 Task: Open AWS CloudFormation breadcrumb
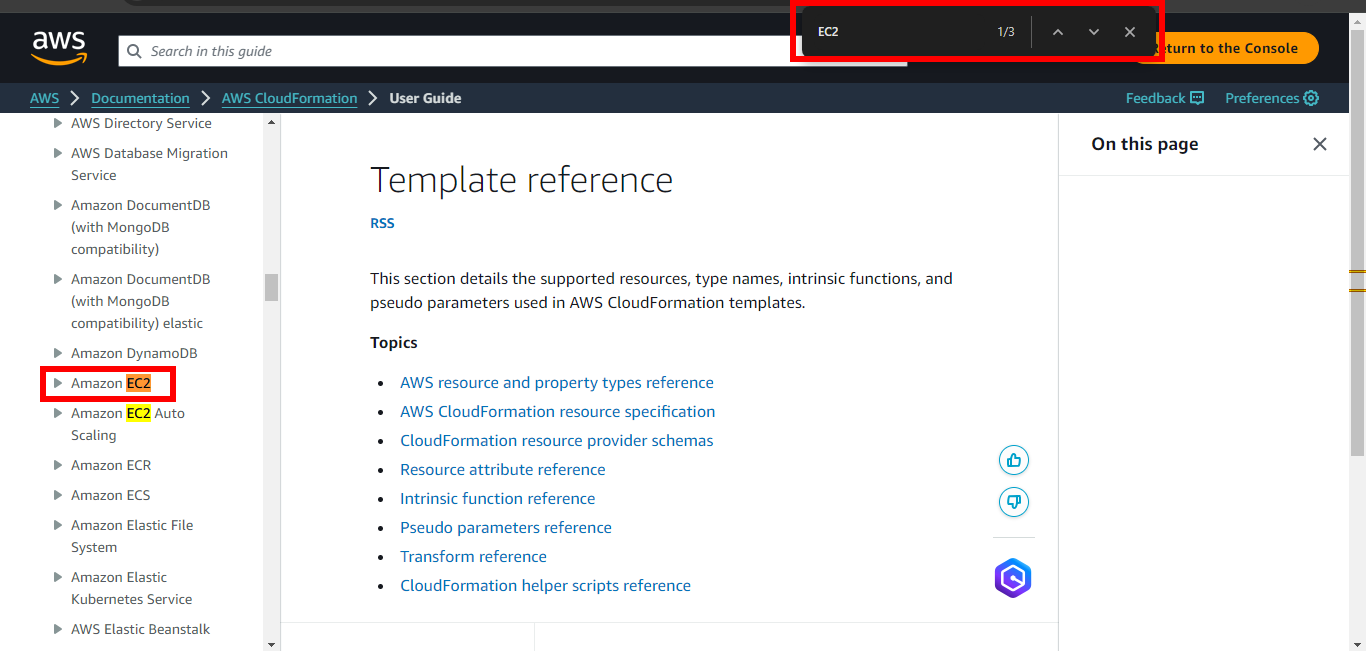click(x=289, y=98)
